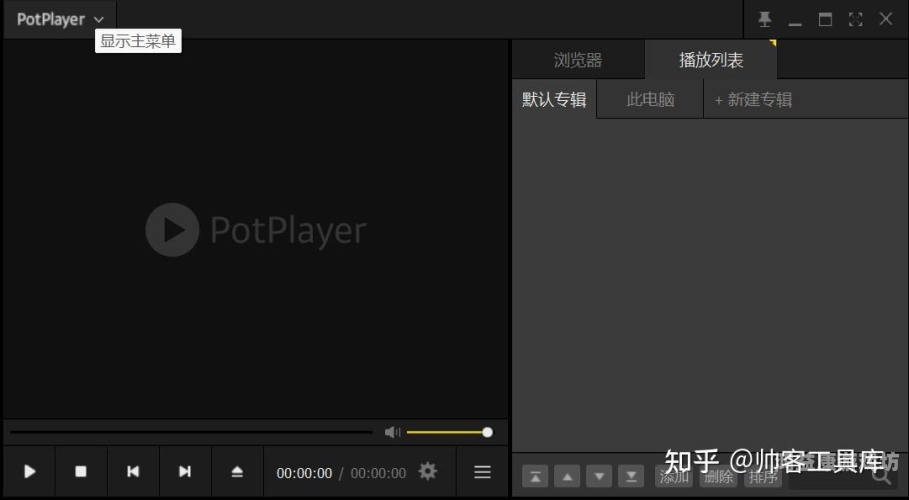This screenshot has width=909, height=500.
Task: Create a new album with 新建专辑
Action: [x=753, y=99]
